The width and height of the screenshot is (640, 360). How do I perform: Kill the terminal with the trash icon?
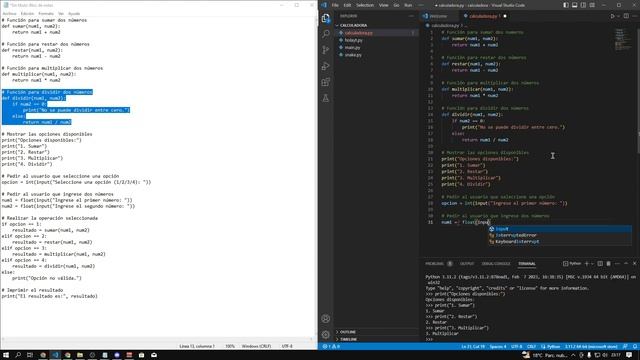609,264
